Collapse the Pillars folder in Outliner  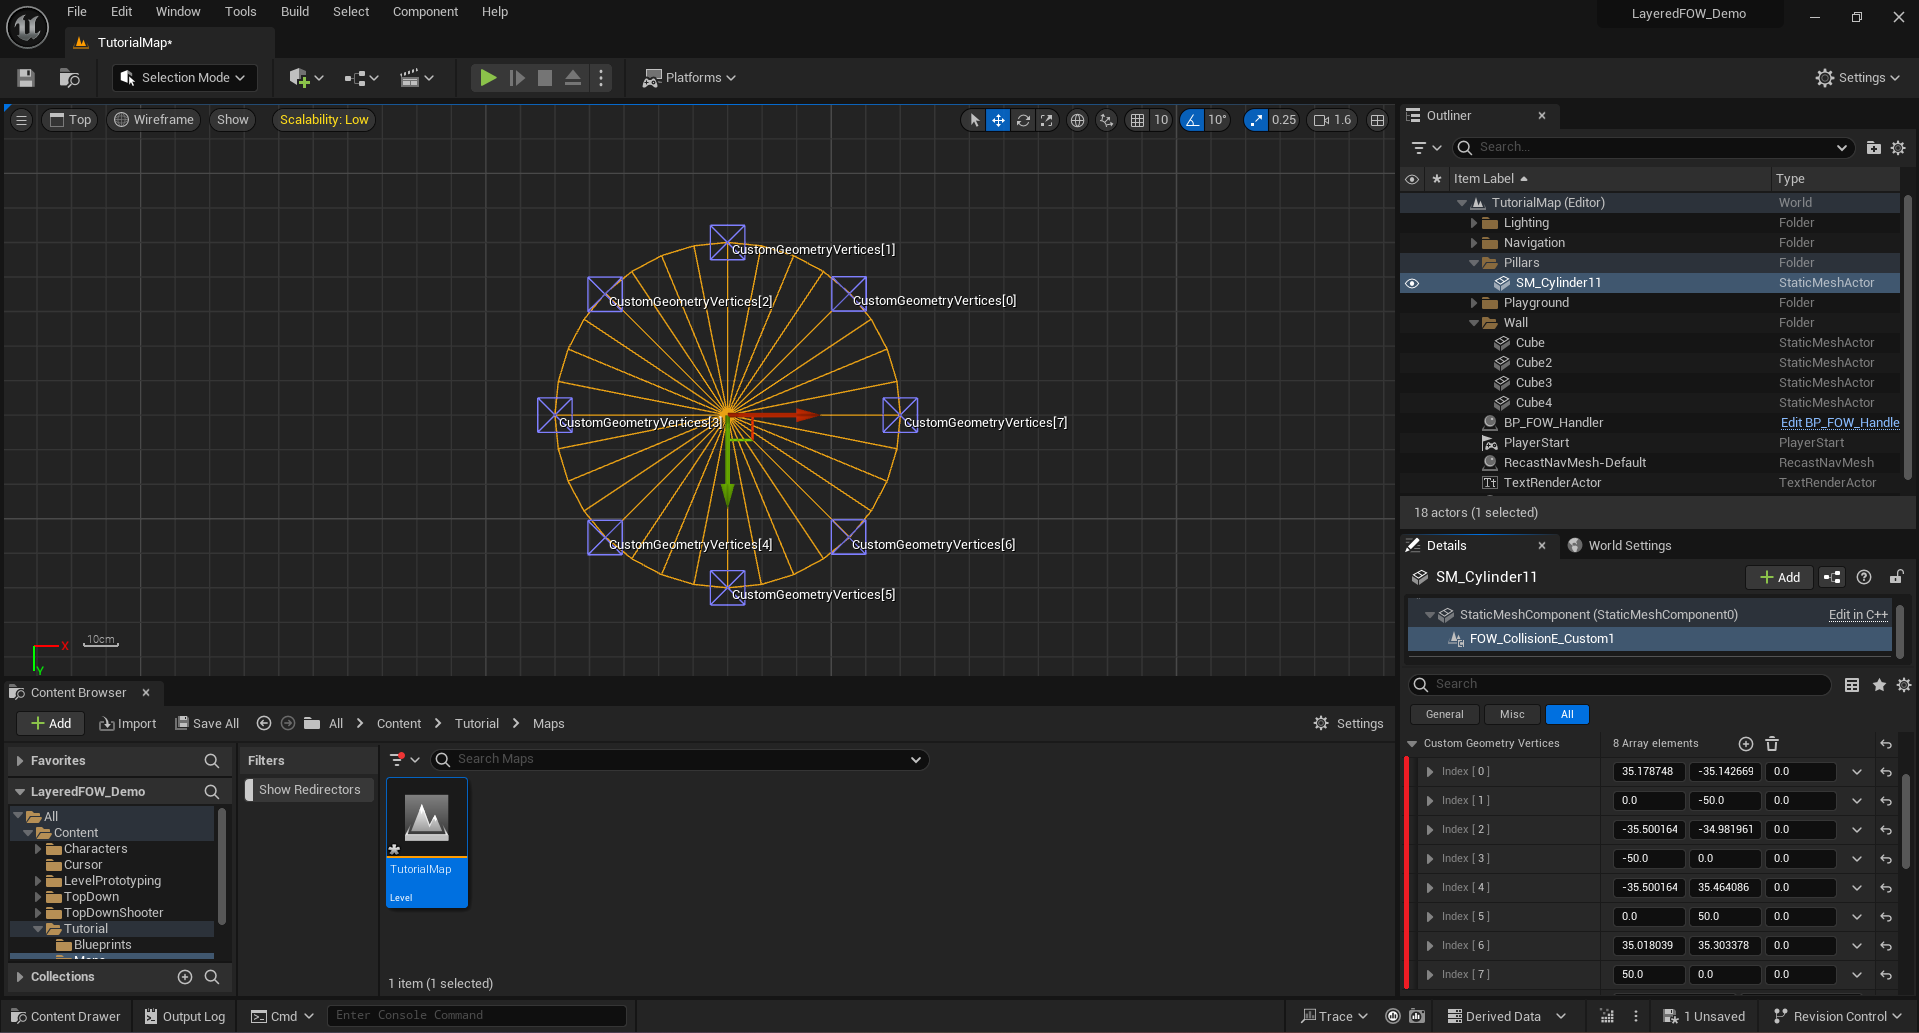pos(1473,263)
